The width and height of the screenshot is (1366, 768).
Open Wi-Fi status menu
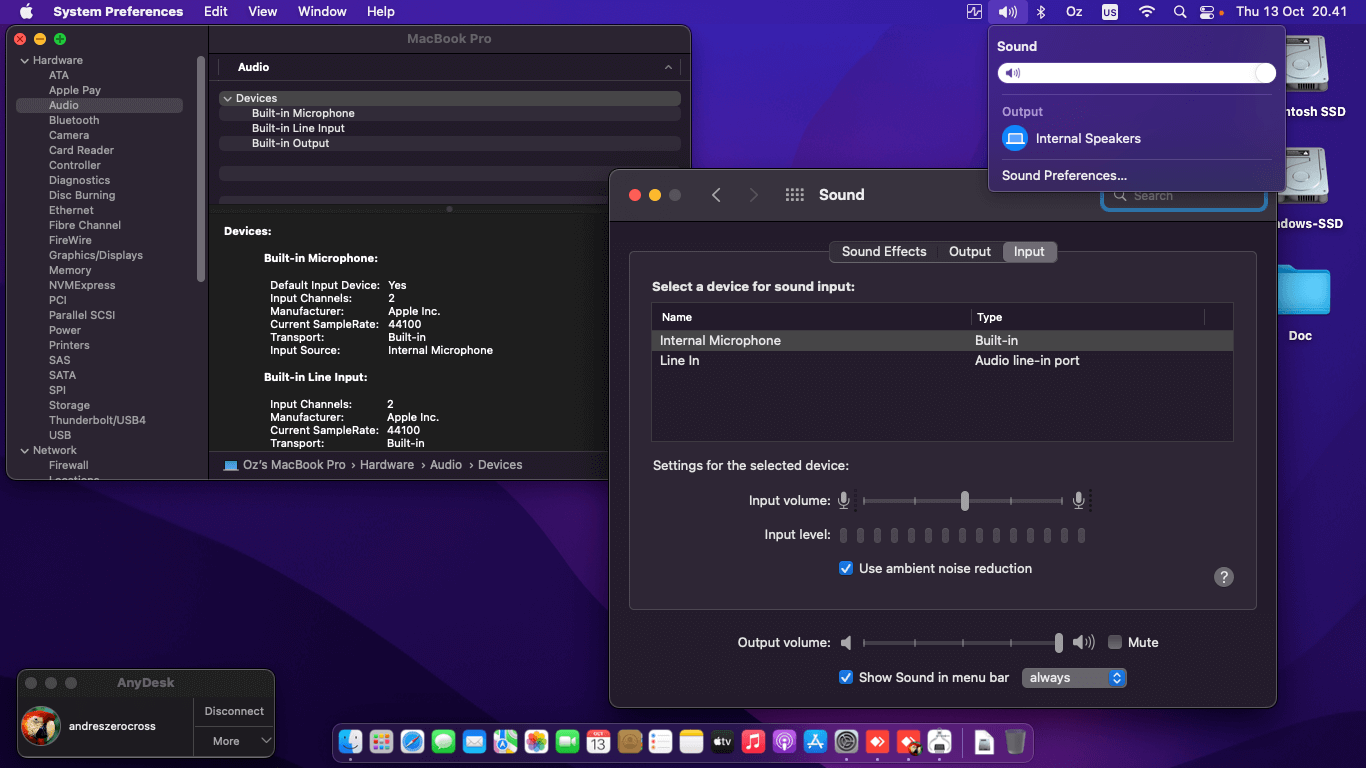tap(1147, 12)
